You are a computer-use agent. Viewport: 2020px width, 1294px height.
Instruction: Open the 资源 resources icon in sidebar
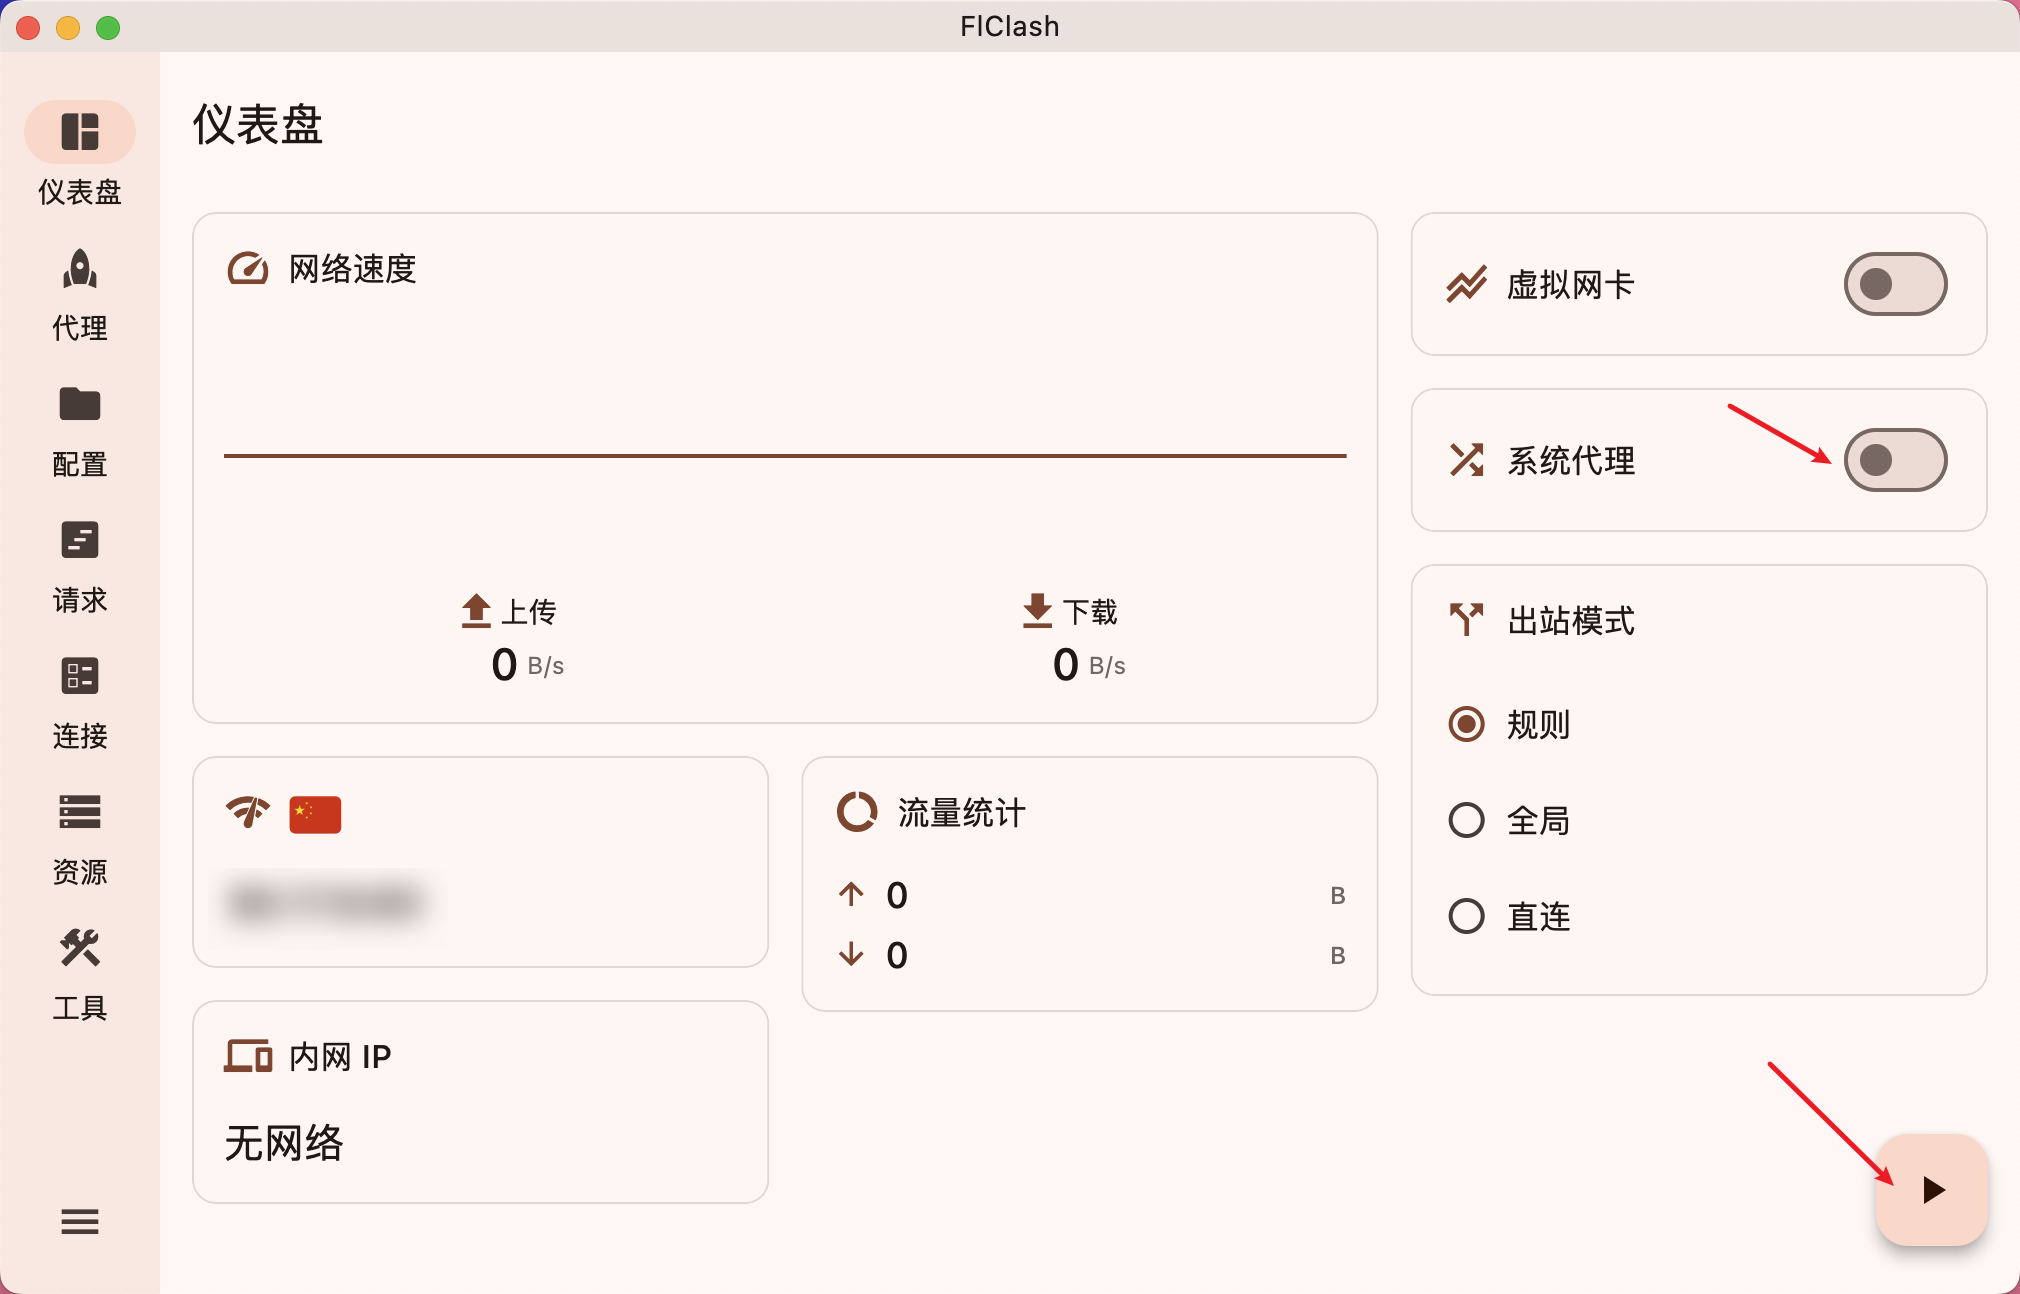tap(80, 812)
